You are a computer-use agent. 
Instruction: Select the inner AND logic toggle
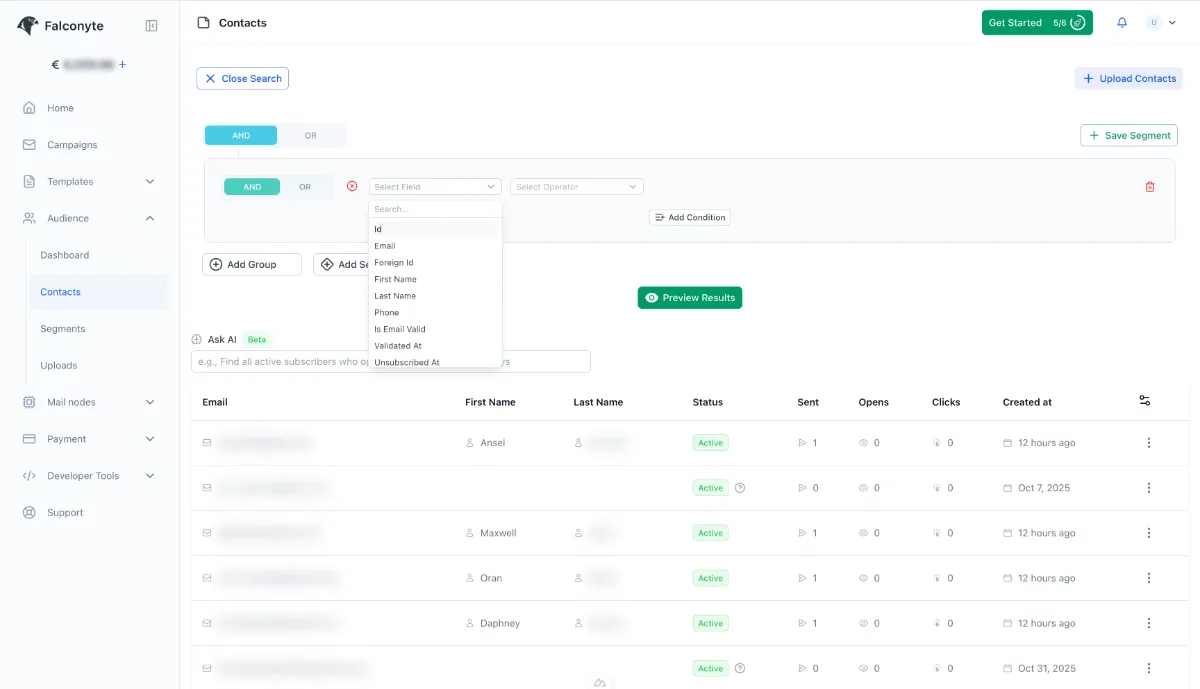point(252,187)
